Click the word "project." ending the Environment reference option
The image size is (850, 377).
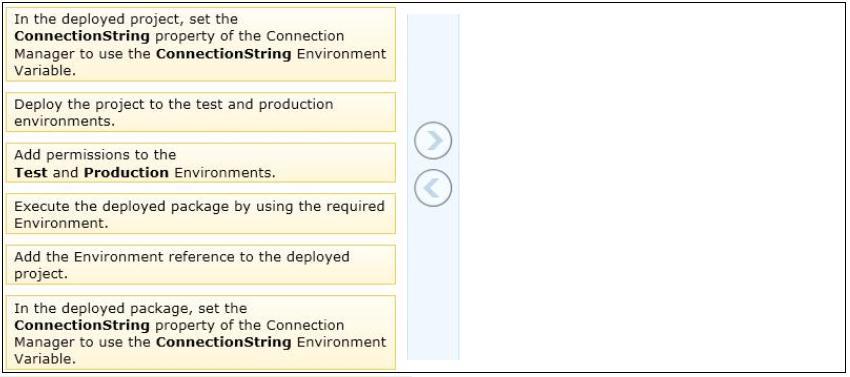click(x=41, y=274)
